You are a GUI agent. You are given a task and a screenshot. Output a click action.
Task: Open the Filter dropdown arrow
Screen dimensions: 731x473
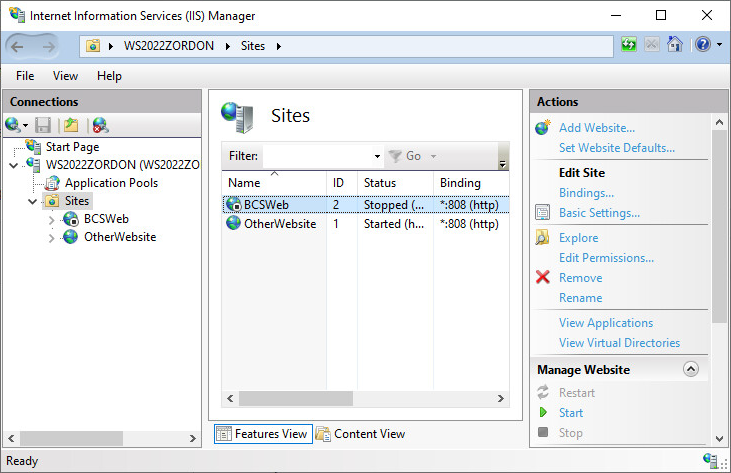tap(377, 157)
